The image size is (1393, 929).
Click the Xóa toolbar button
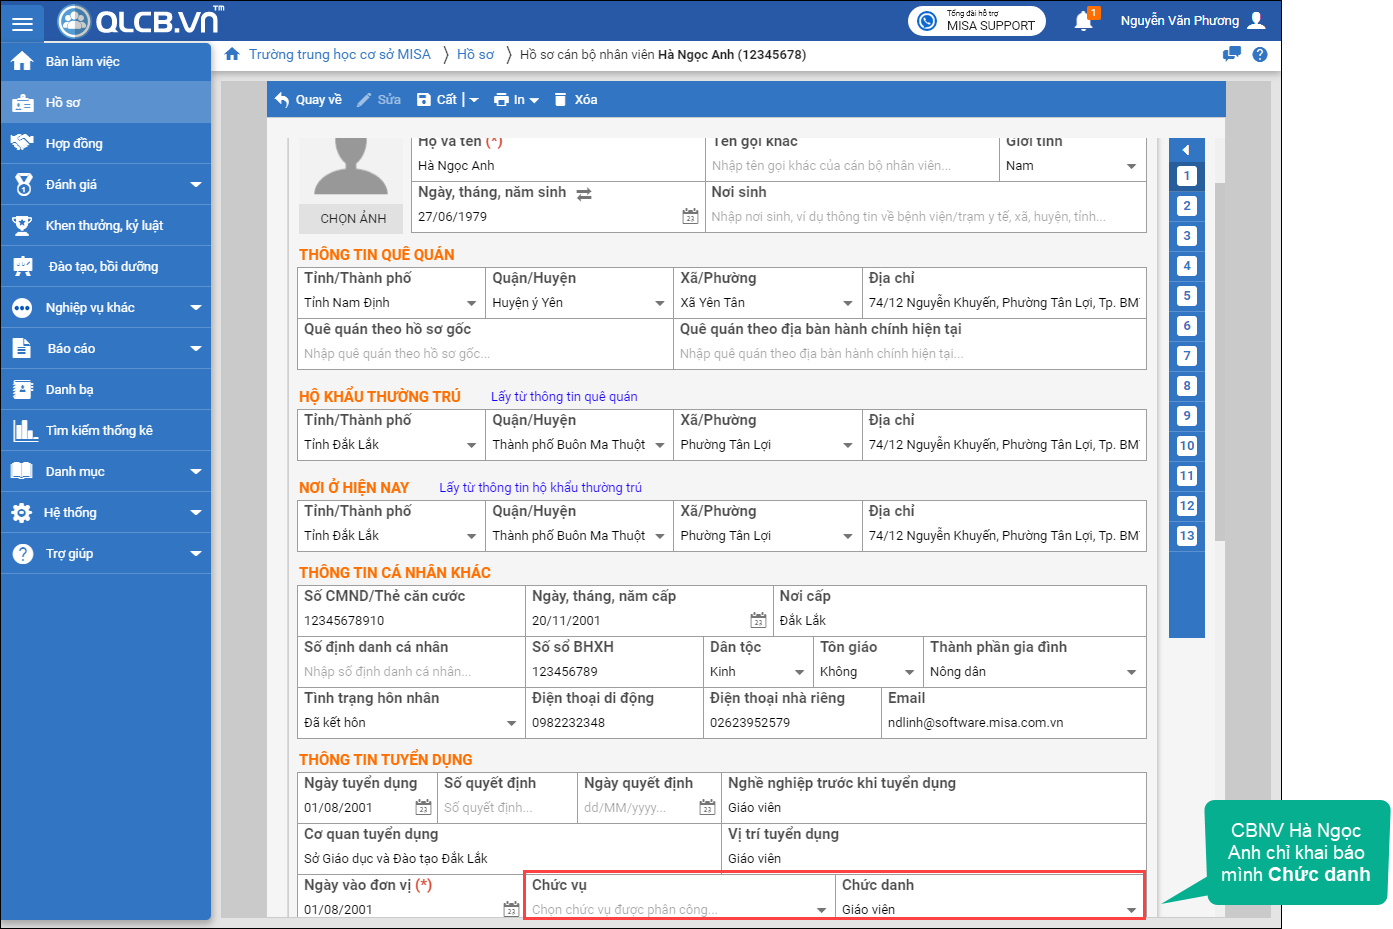(576, 99)
